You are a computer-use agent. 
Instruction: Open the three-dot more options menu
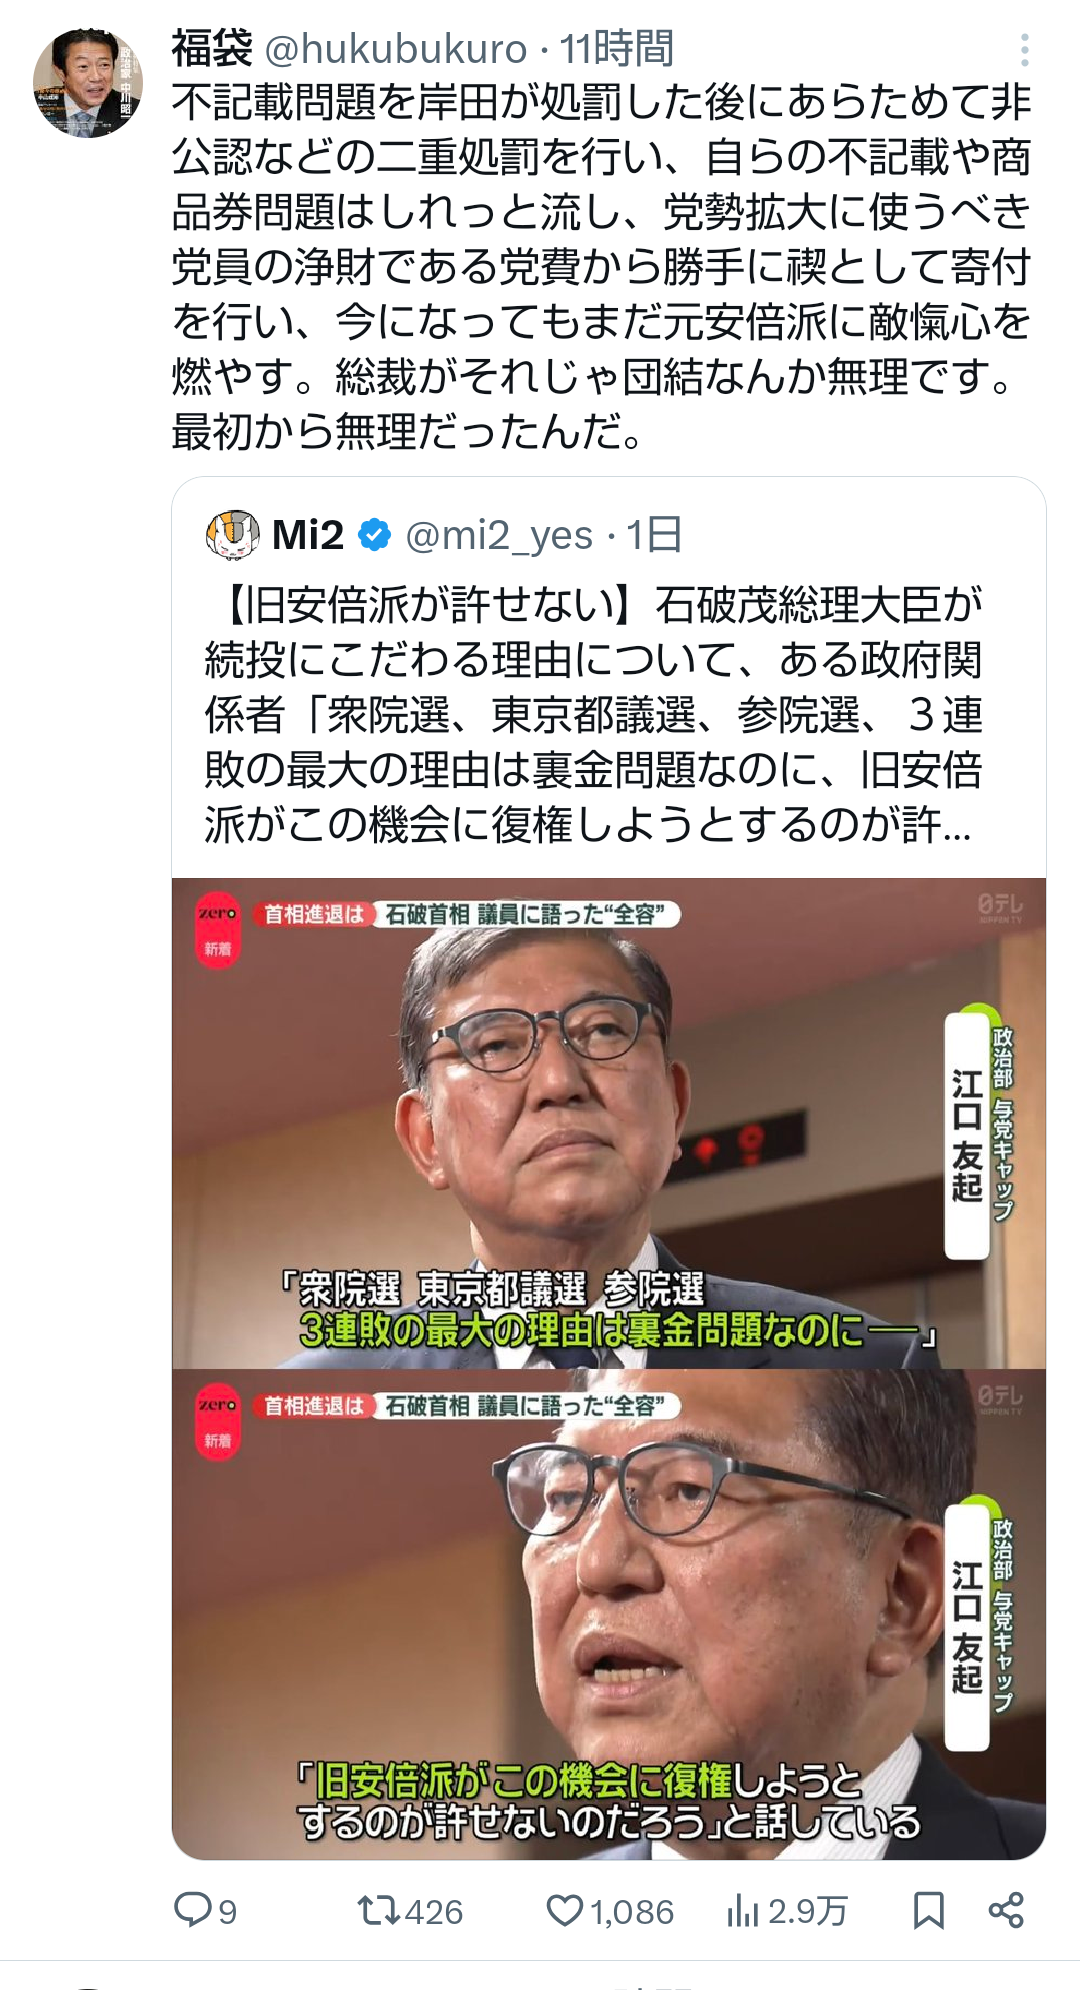pyautogui.click(x=1024, y=49)
